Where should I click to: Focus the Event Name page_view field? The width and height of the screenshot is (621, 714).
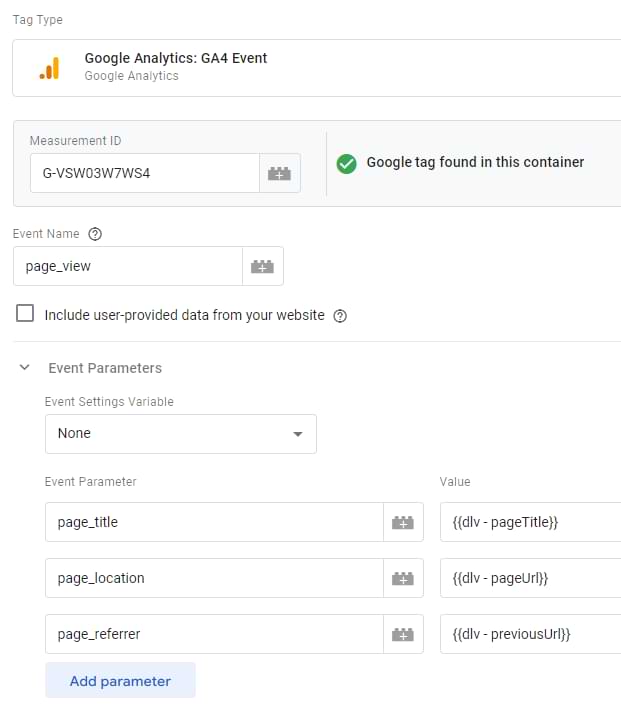click(127, 267)
